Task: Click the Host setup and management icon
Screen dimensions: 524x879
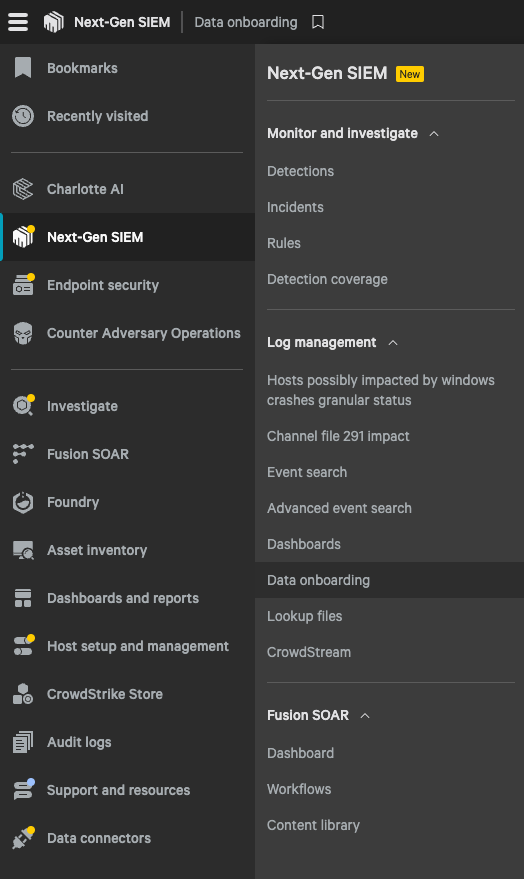Action: tap(23, 646)
